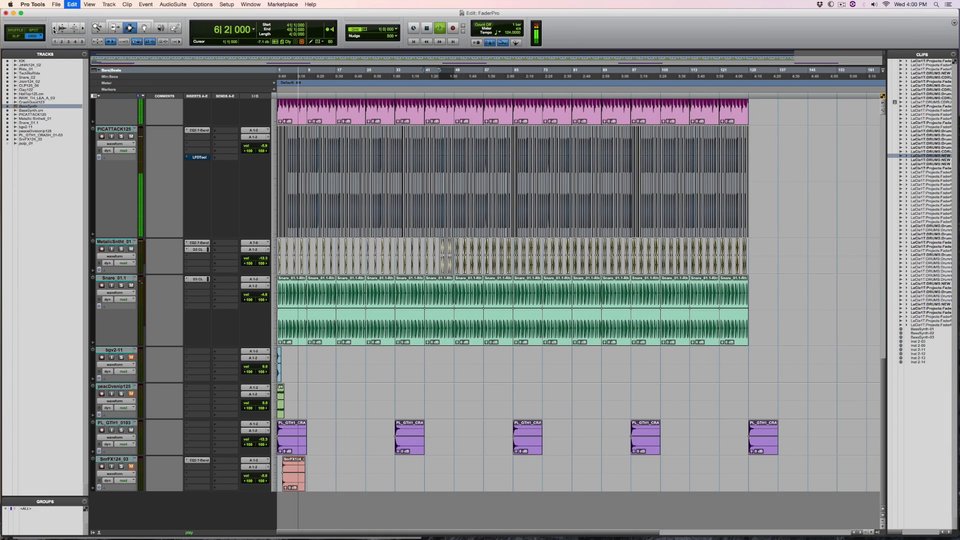Click Return to Zero transport button
The width and height of the screenshot is (960, 540).
coord(413,42)
